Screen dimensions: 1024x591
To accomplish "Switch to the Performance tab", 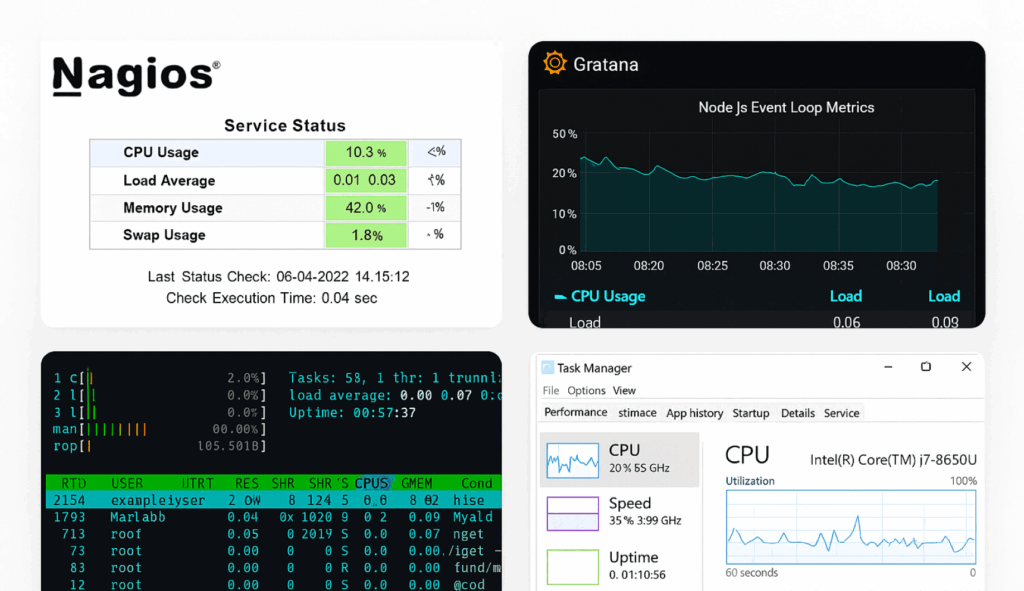I will pos(575,412).
